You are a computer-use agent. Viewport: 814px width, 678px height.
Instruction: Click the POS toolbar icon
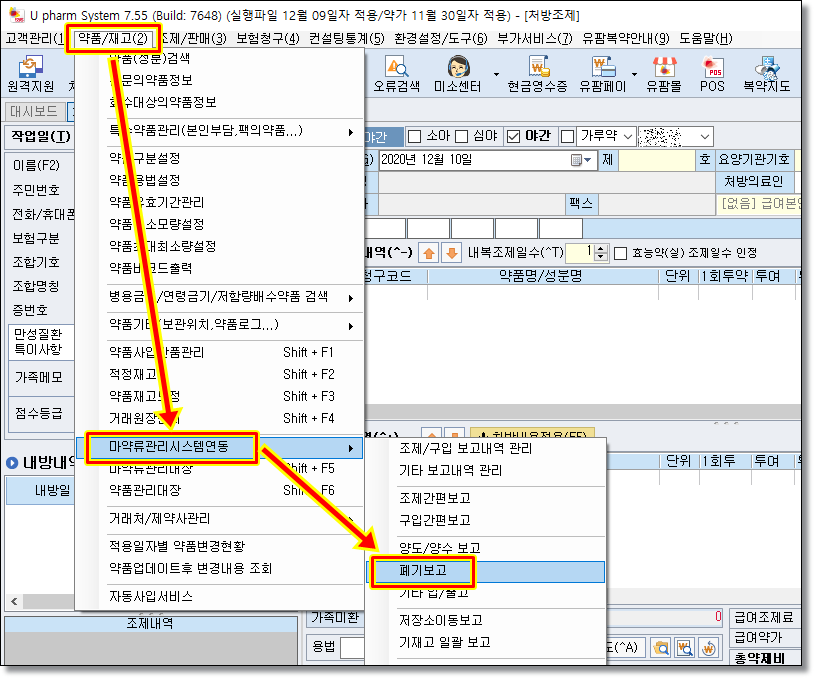[712, 75]
